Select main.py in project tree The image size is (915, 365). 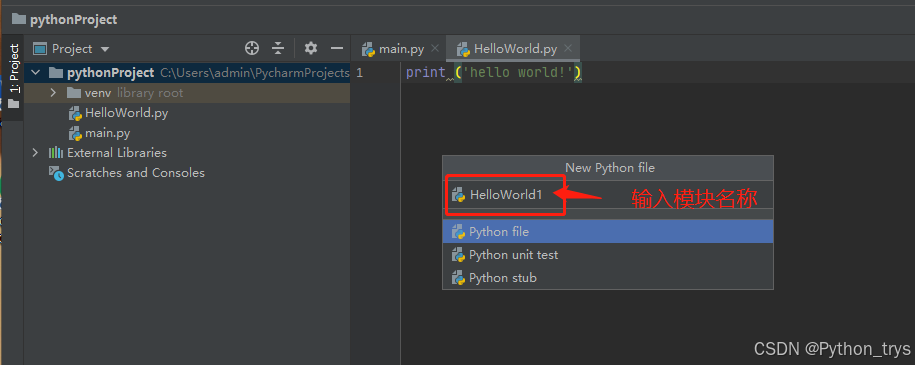pos(107,133)
